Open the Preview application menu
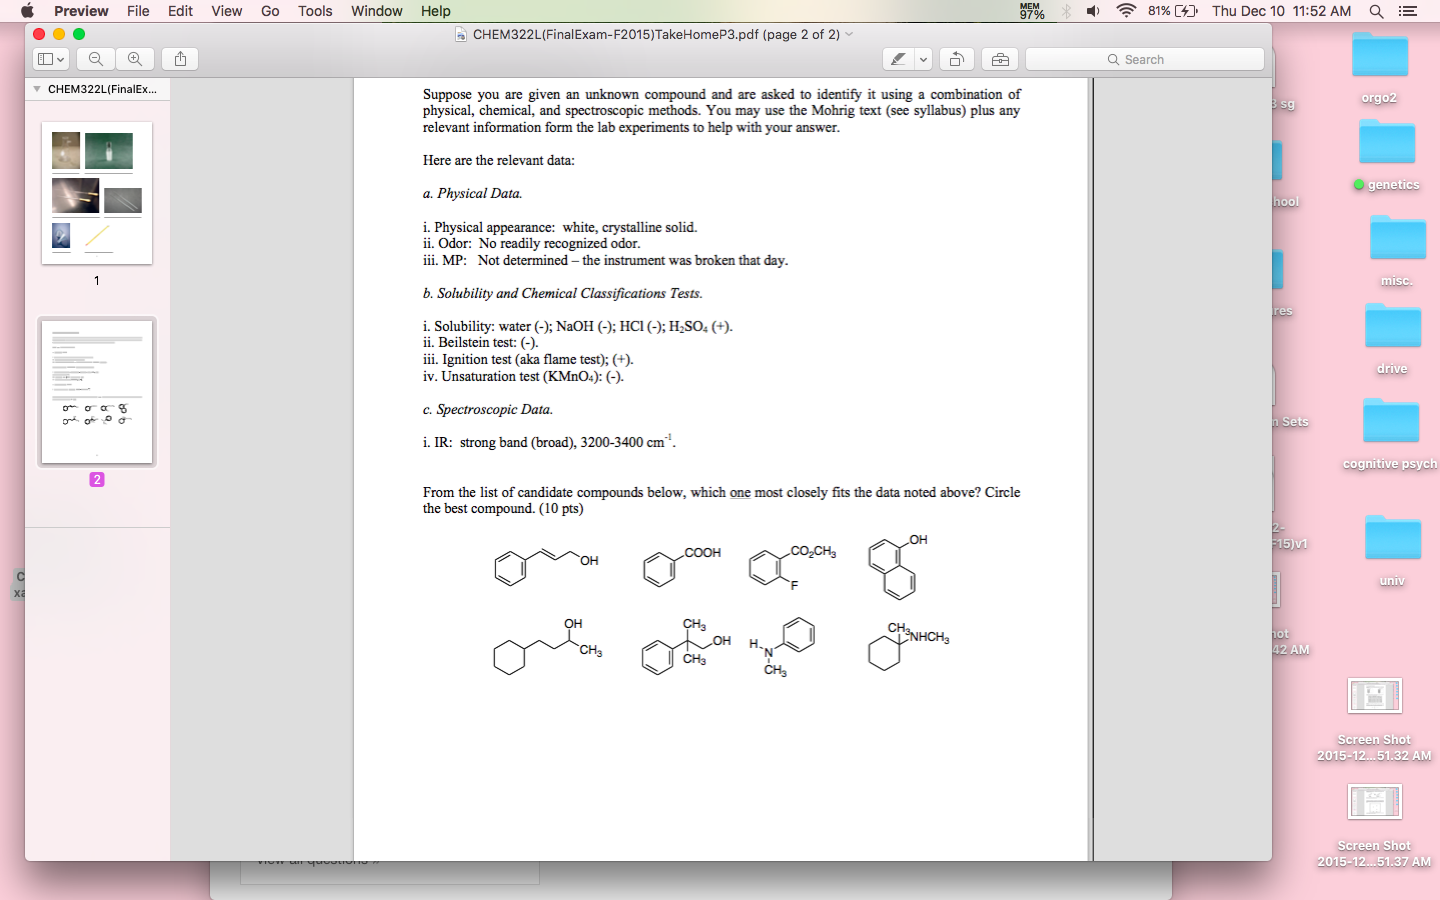The image size is (1440, 900). click(81, 11)
